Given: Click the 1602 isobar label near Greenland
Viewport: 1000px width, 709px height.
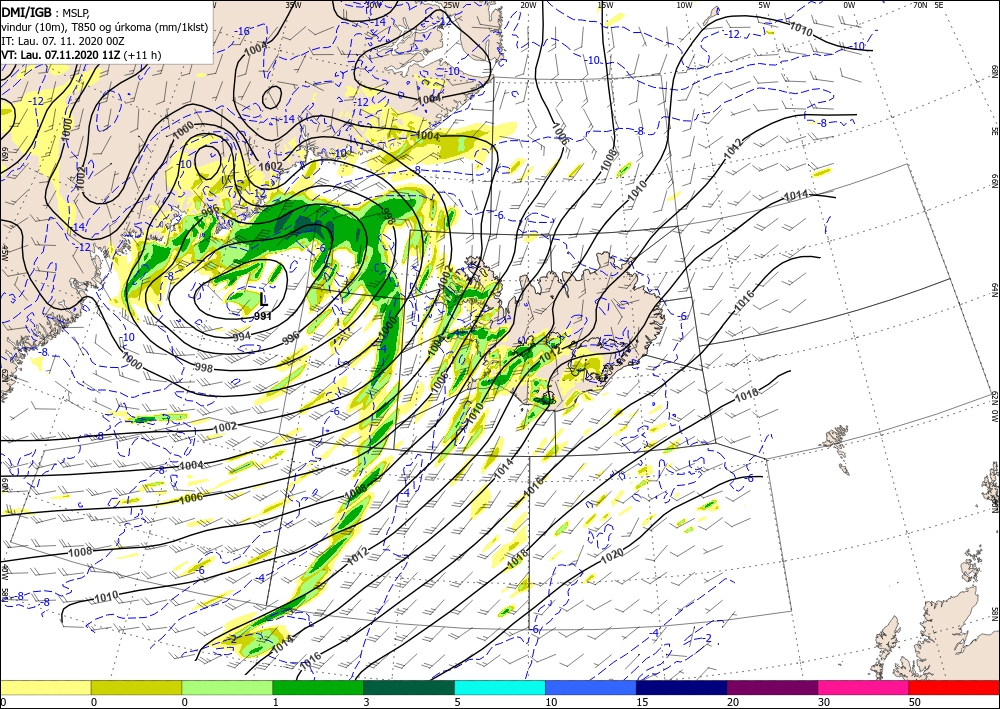Looking at the screenshot, I should 270,166.
